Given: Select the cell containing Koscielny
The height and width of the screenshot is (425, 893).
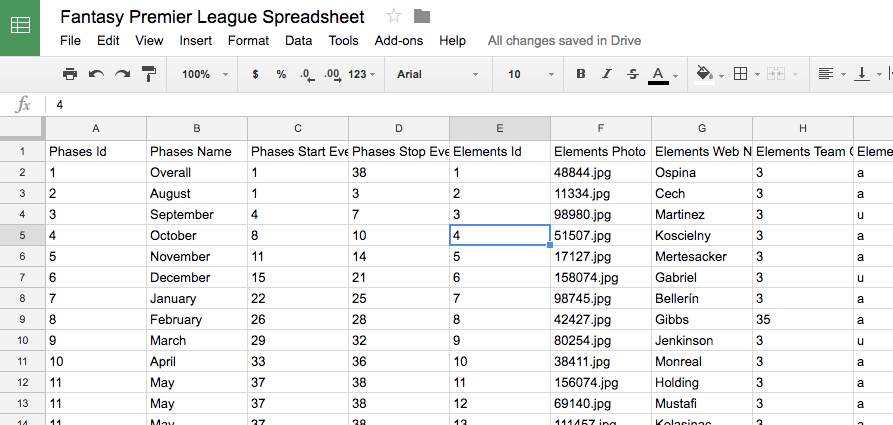Looking at the screenshot, I should 702,235.
